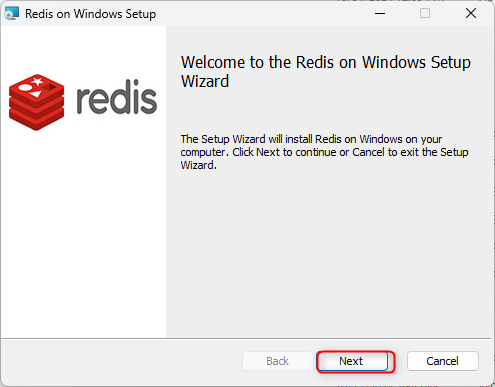
Task: Close the Redis on Windows Setup dialog
Action: (471, 14)
